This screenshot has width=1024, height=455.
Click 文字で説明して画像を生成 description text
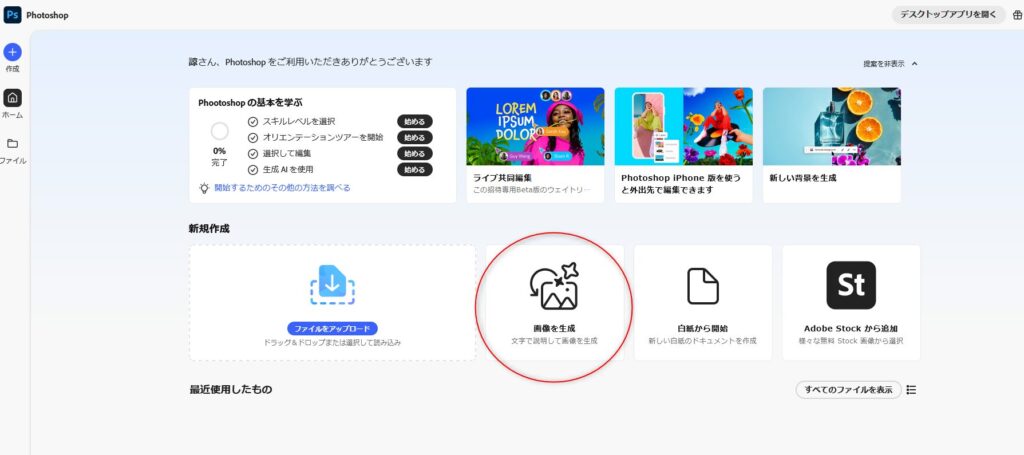pyautogui.click(x=554, y=341)
